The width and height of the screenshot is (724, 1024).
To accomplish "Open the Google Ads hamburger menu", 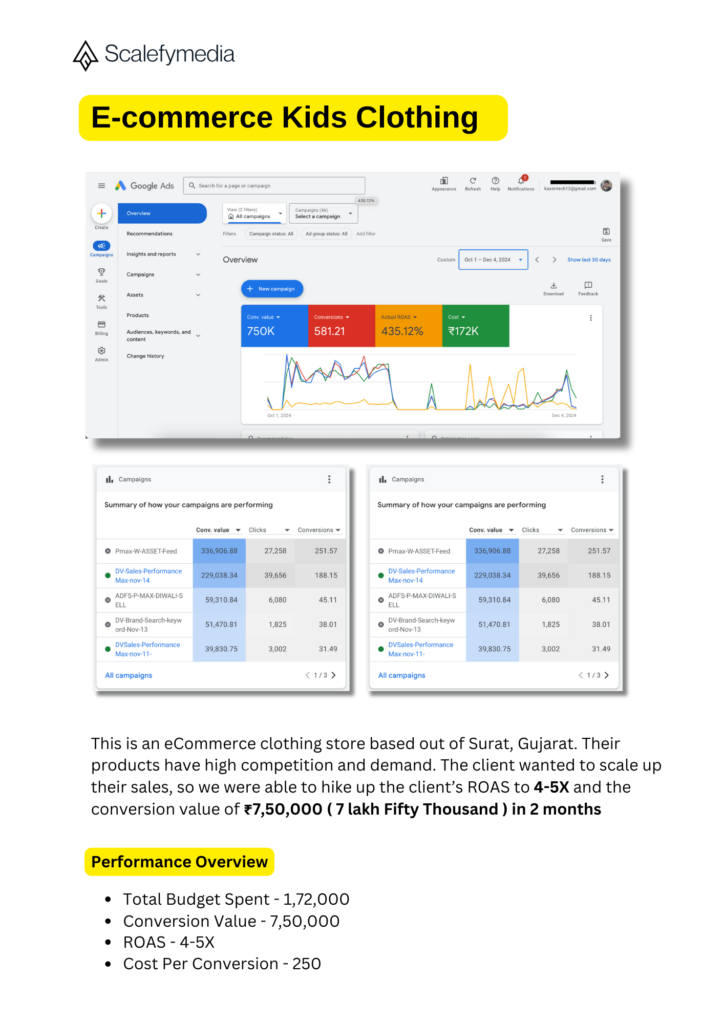I will pos(101,185).
